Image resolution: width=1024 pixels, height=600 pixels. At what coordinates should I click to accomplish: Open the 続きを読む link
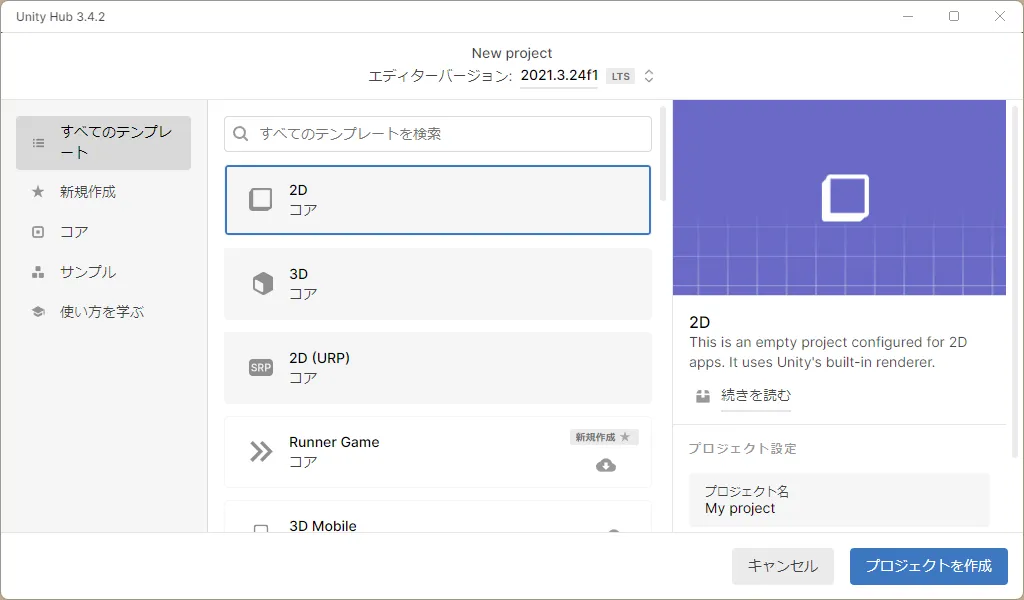point(755,396)
